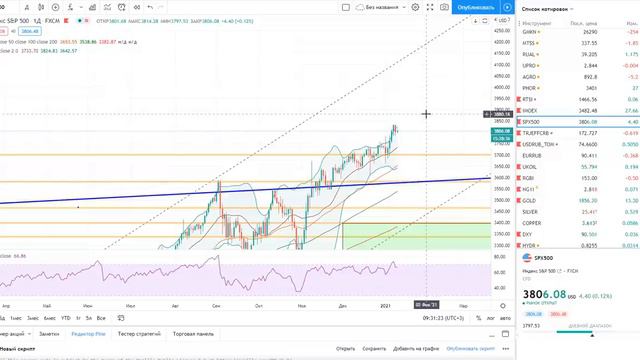Viewport: 640px width, 360px height.
Task: Open time axis settings via the gear by the dates
Action: 503,306
